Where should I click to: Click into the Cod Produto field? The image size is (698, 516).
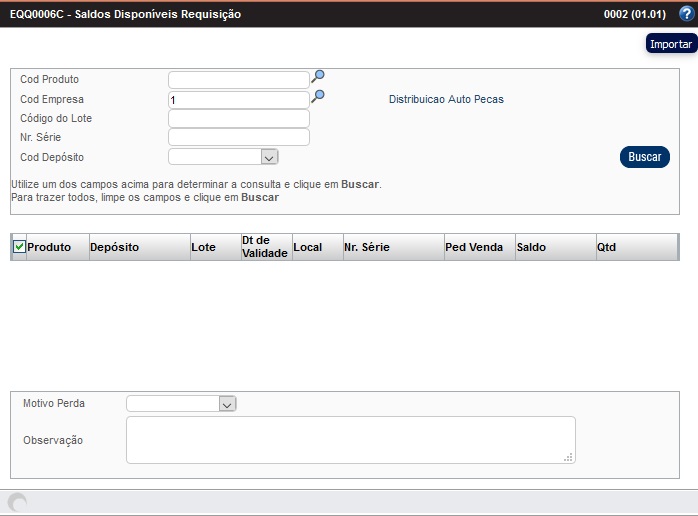pos(238,80)
